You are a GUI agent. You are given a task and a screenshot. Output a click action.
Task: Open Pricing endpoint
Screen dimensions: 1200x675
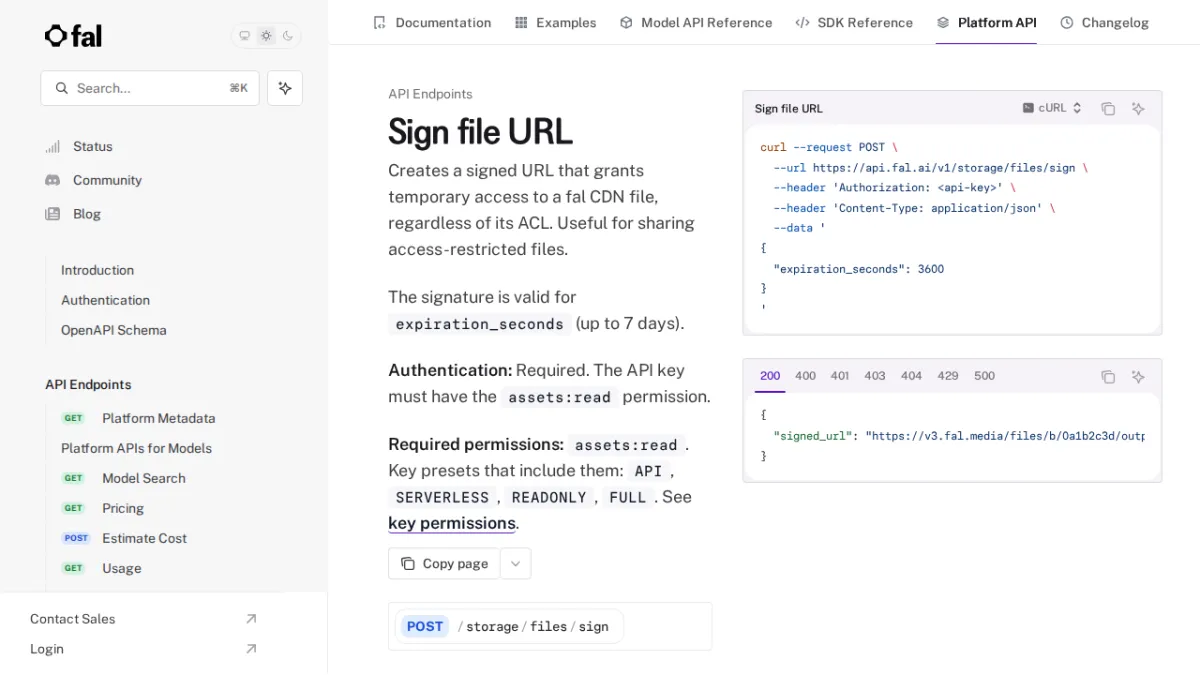tap(123, 508)
